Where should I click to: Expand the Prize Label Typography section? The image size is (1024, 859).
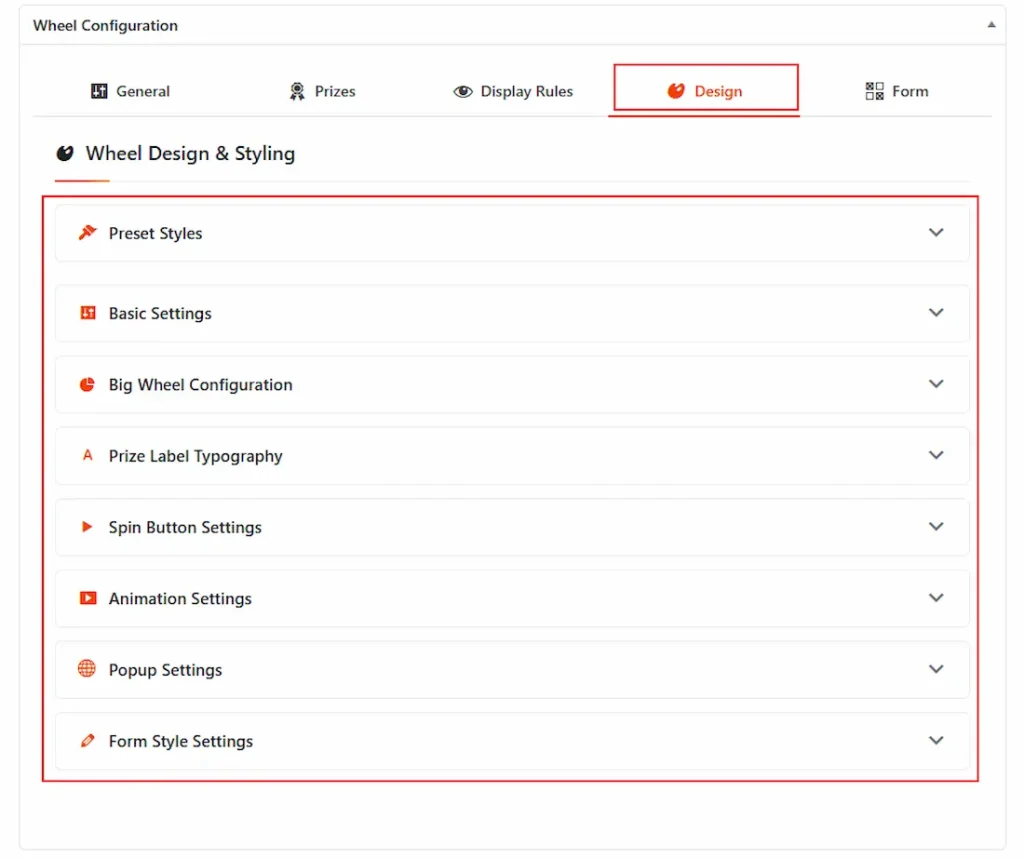pos(936,455)
